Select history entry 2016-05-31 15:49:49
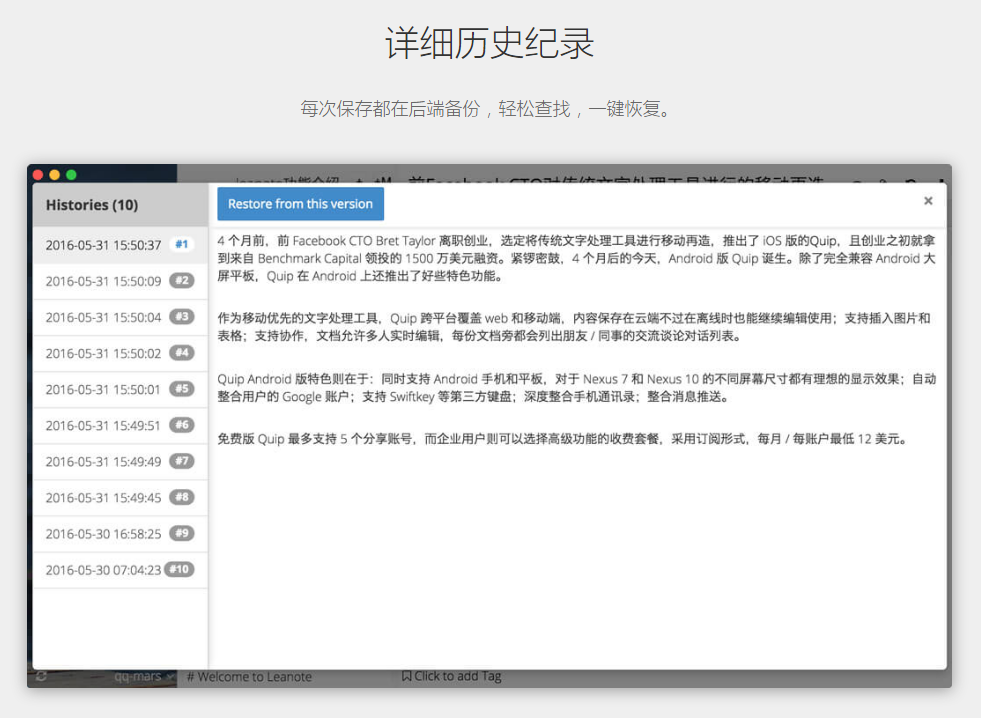The image size is (981, 718). pyautogui.click(x=103, y=461)
